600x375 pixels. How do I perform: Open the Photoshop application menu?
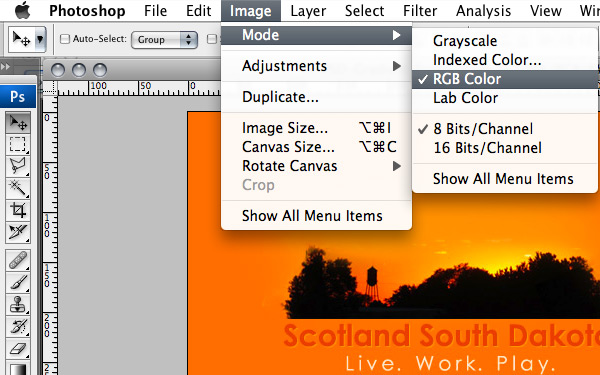[87, 11]
